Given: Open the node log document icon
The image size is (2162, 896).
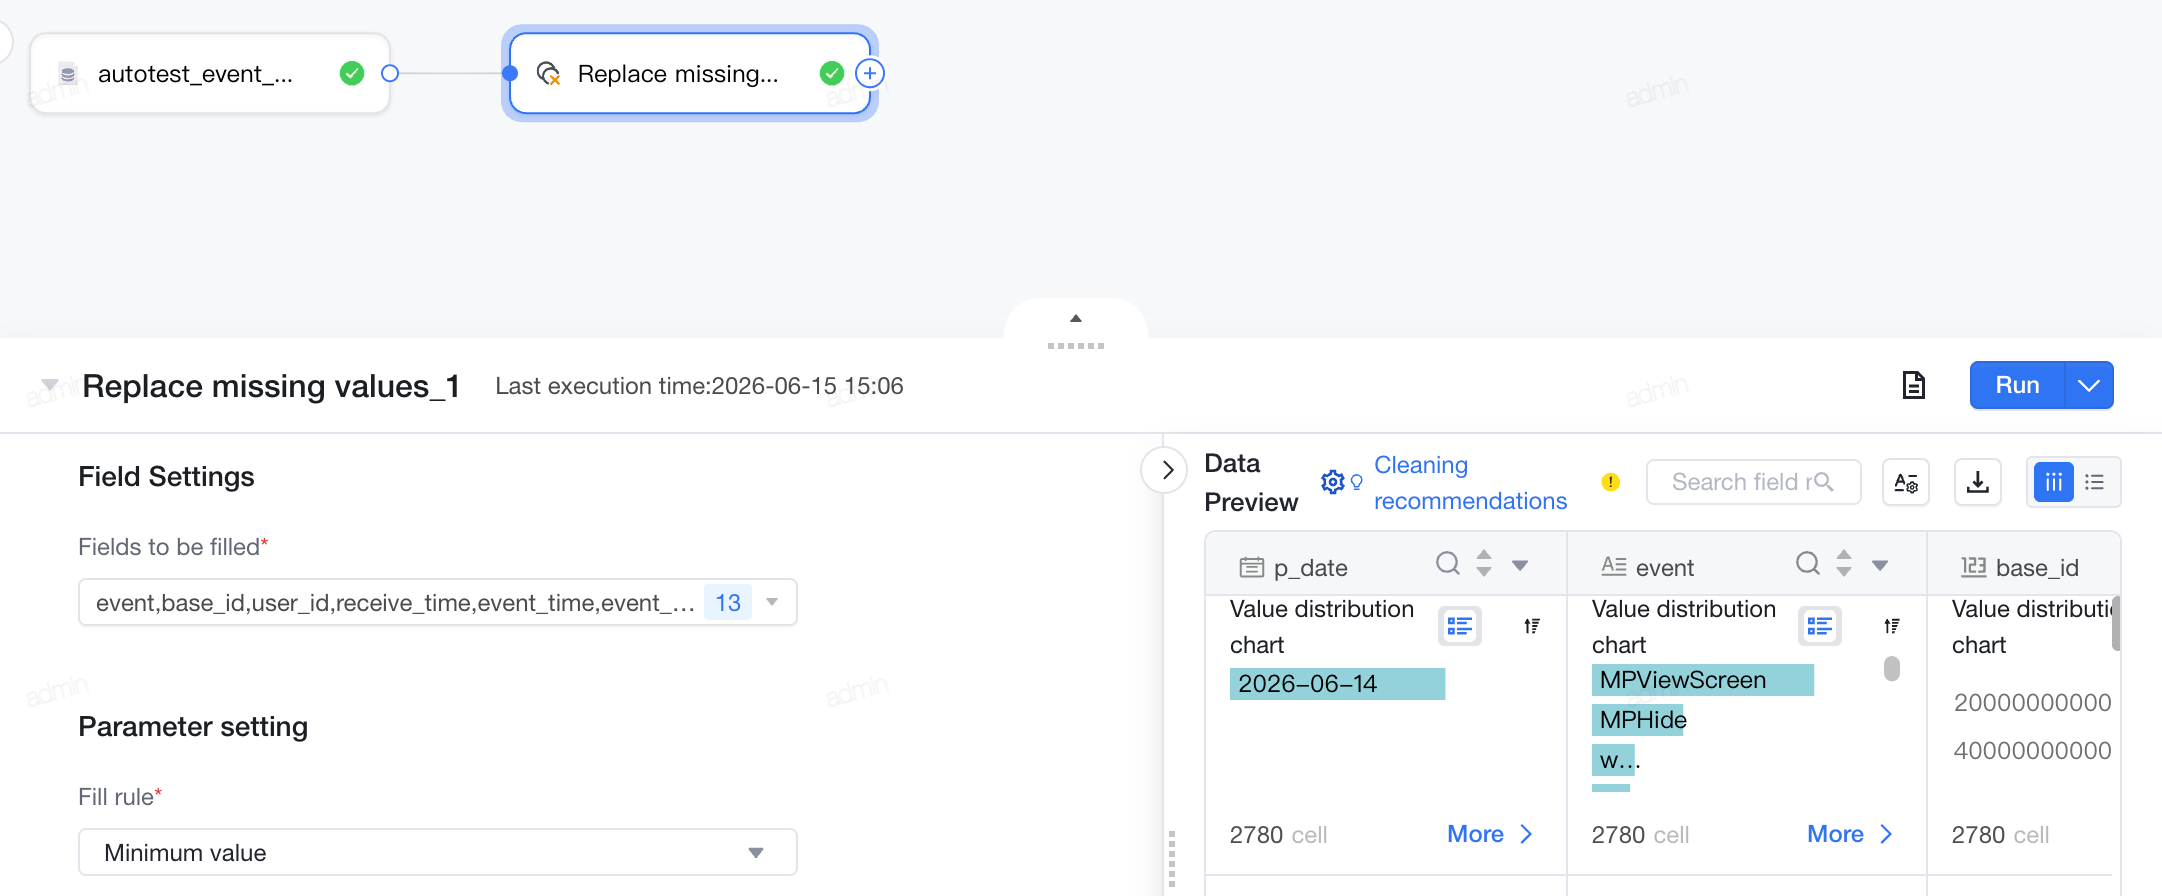Looking at the screenshot, I should 1913,385.
